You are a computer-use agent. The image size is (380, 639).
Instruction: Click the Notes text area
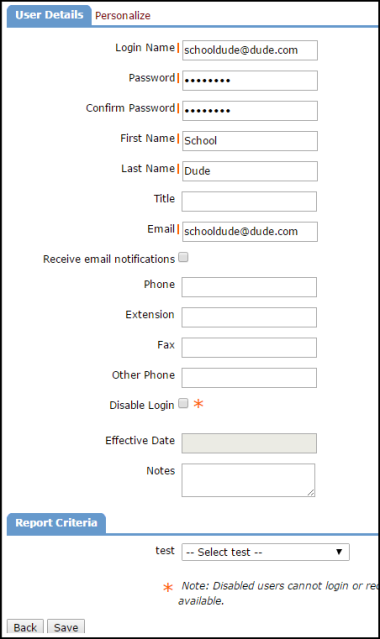click(x=248, y=480)
